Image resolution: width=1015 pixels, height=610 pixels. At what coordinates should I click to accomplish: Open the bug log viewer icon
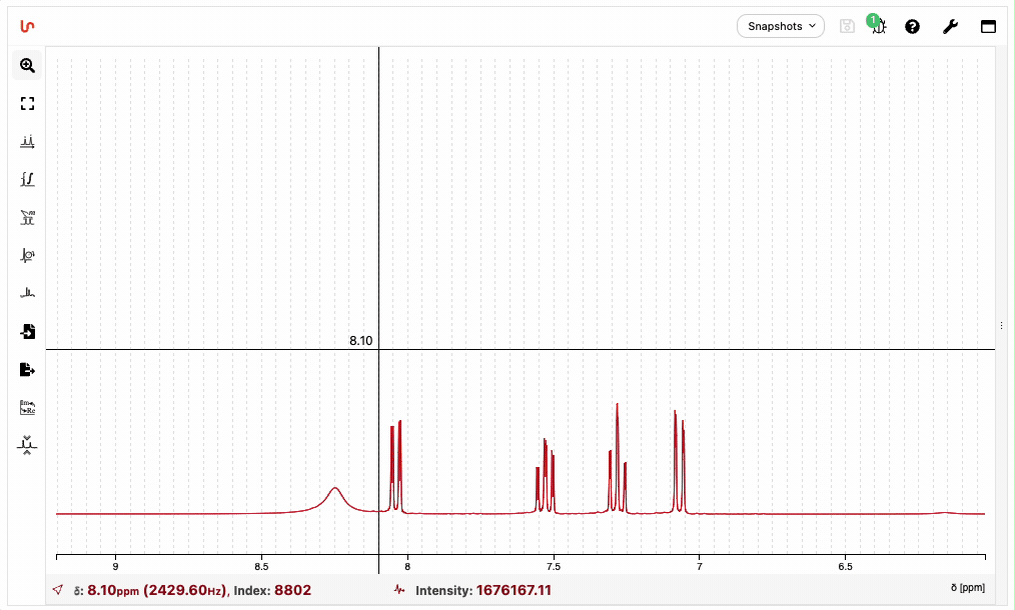pyautogui.click(x=878, y=26)
